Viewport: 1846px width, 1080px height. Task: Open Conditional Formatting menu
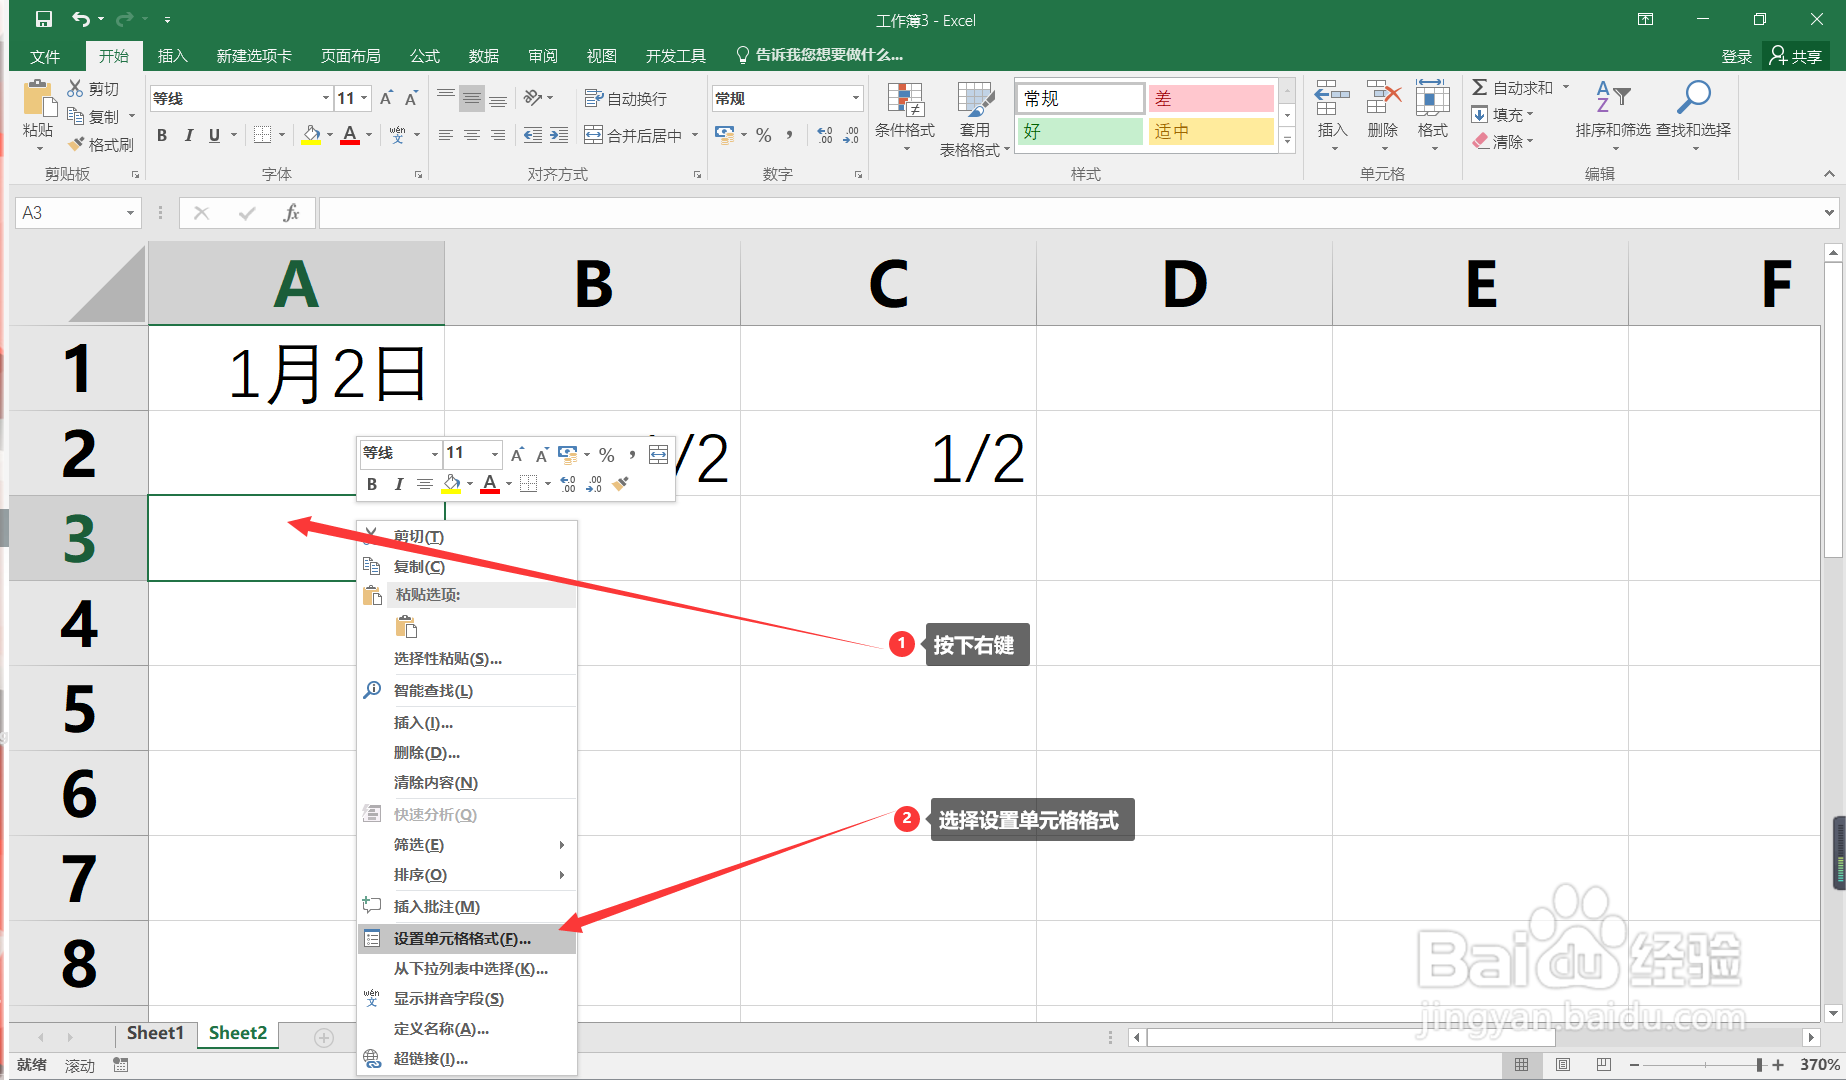pyautogui.click(x=905, y=118)
